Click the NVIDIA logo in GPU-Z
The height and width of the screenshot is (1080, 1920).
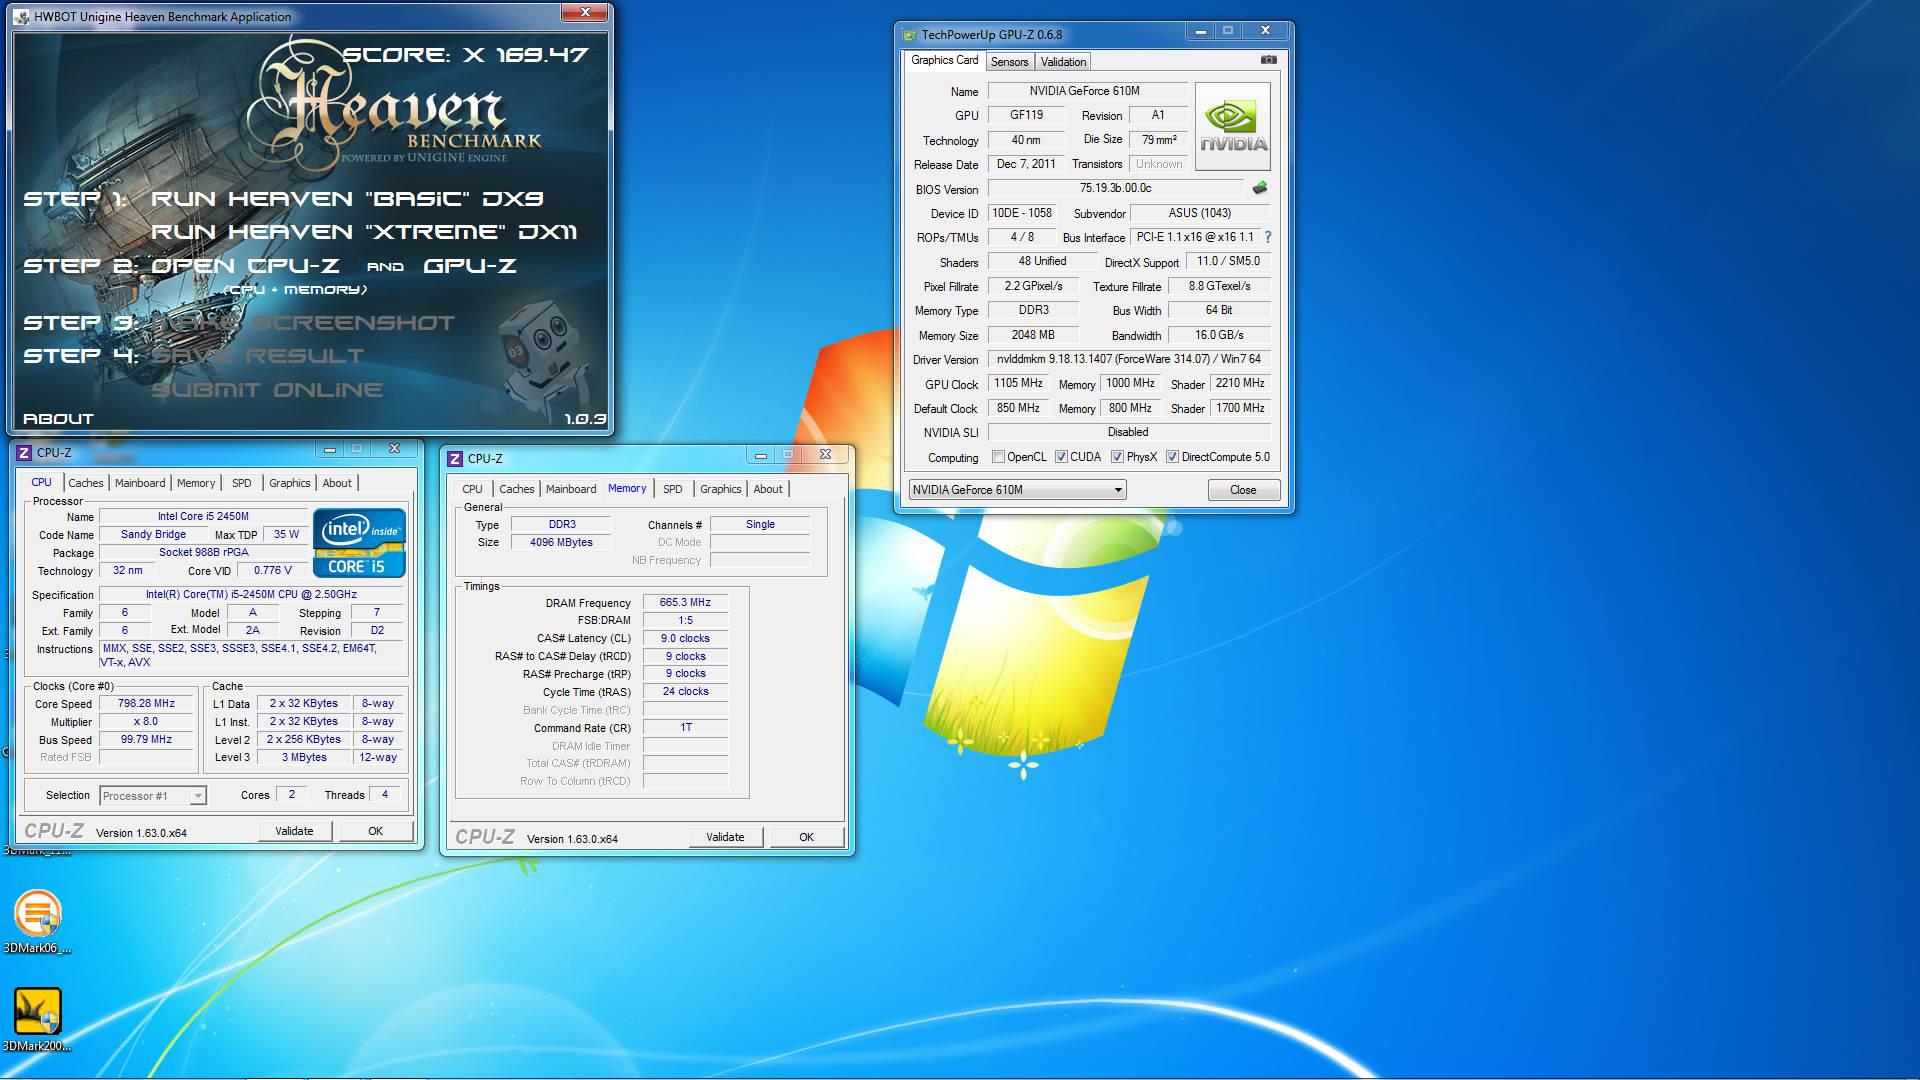1233,126
